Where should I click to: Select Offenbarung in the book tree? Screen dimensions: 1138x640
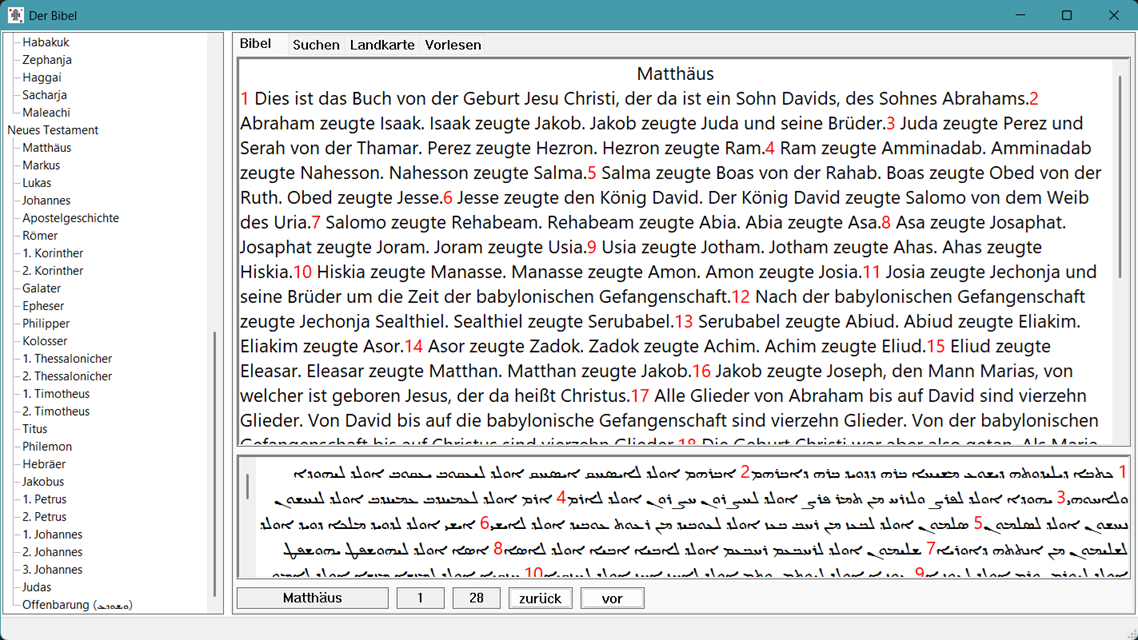(77, 604)
